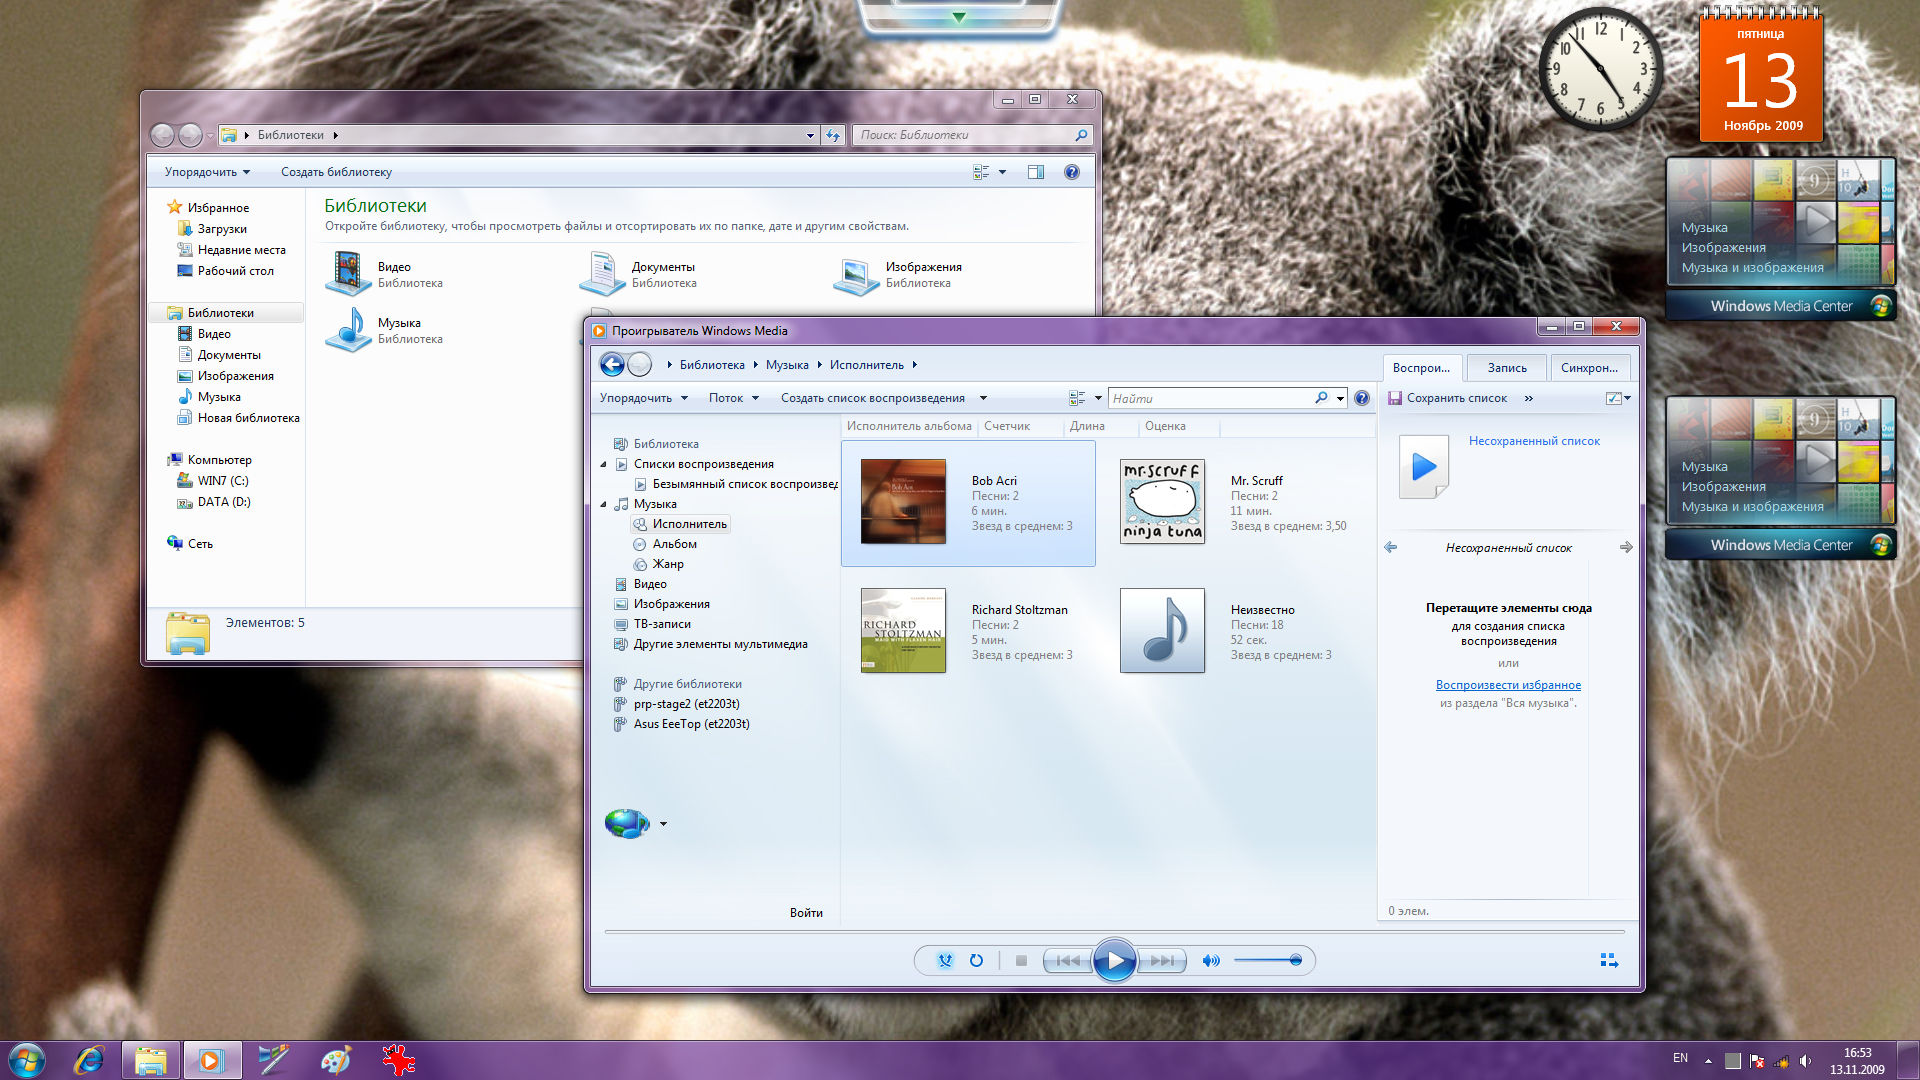Click Создать библиотеку in Explorer toolbar
Image resolution: width=1920 pixels, height=1080 pixels.
click(336, 172)
